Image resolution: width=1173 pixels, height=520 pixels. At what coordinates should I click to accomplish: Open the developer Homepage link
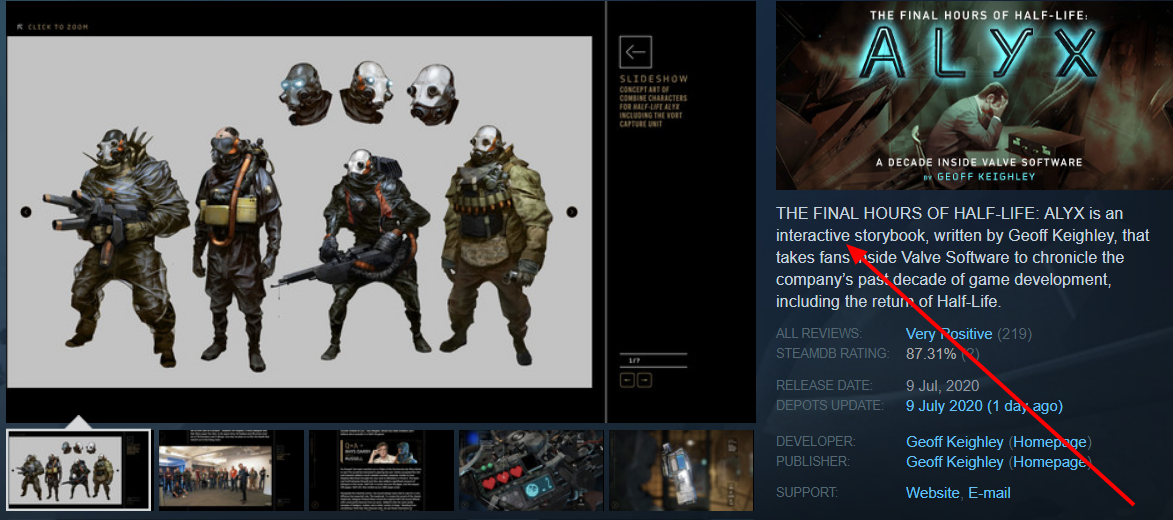(x=1050, y=442)
